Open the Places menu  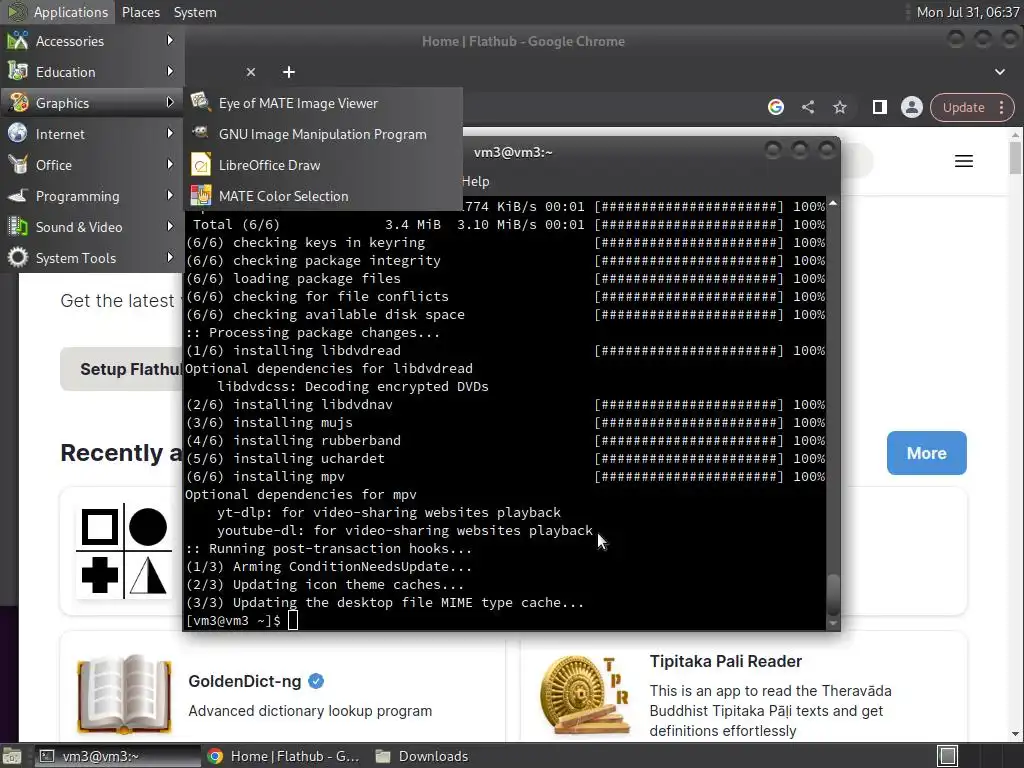[x=140, y=12]
